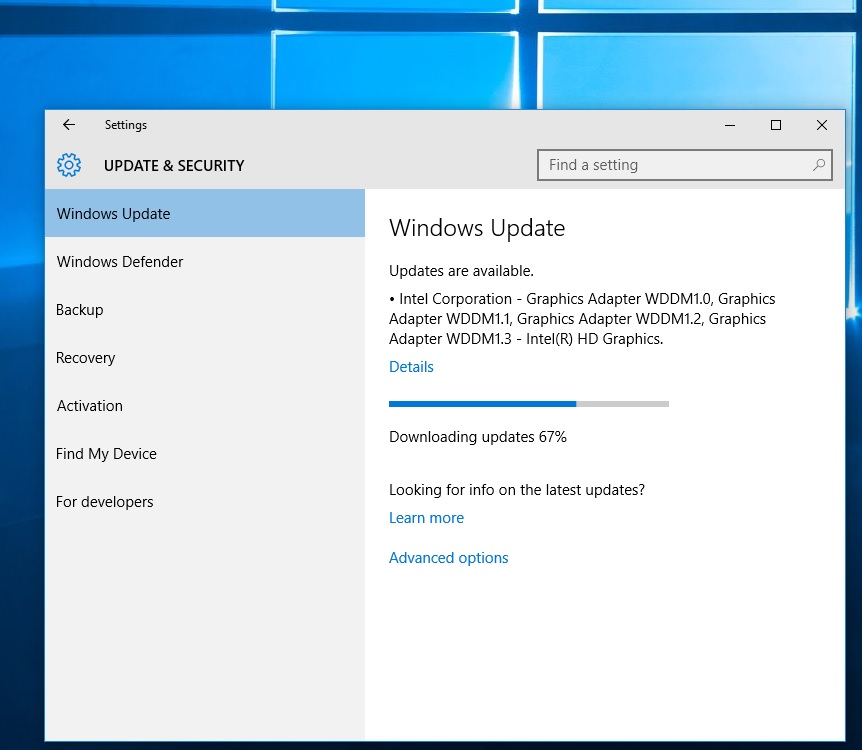This screenshot has height=750, width=862.
Task: Click the 'Updates are available.' text
Action: point(461,271)
